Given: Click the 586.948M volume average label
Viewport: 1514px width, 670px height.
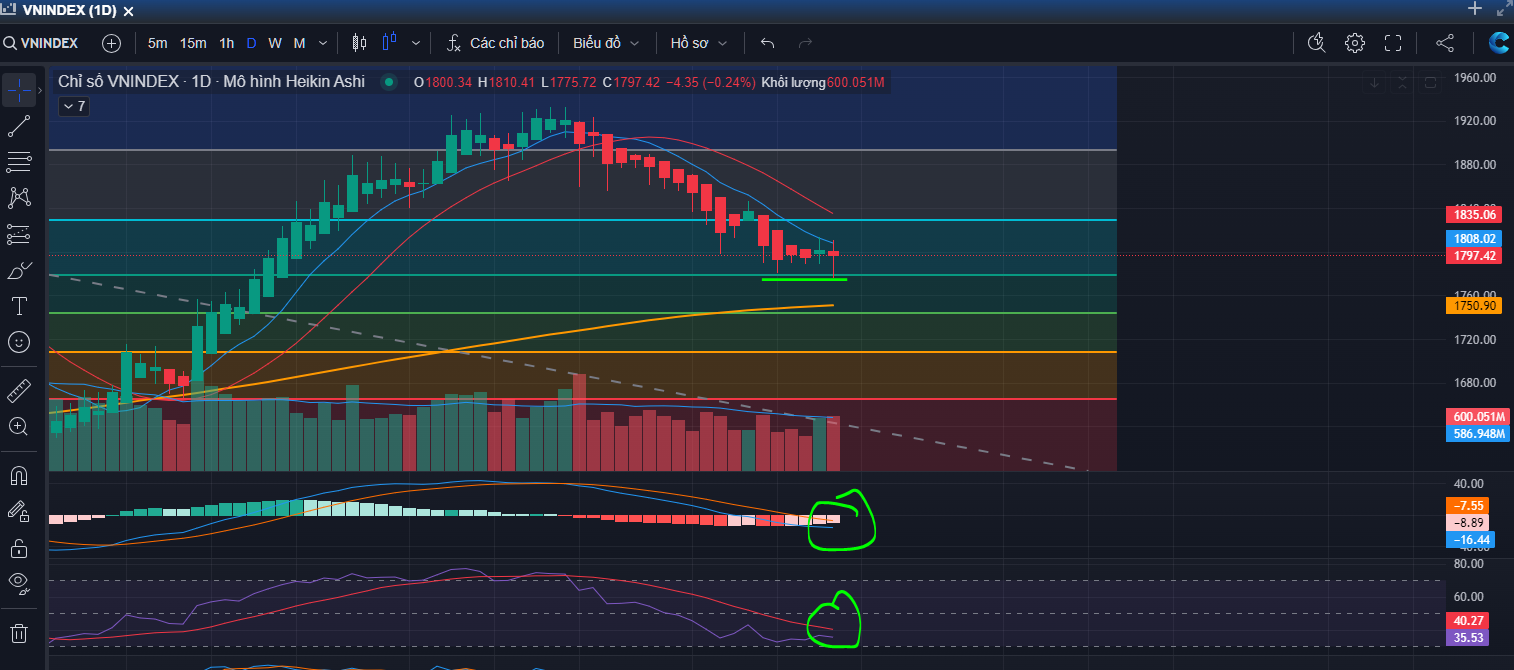Looking at the screenshot, I should 1477,433.
